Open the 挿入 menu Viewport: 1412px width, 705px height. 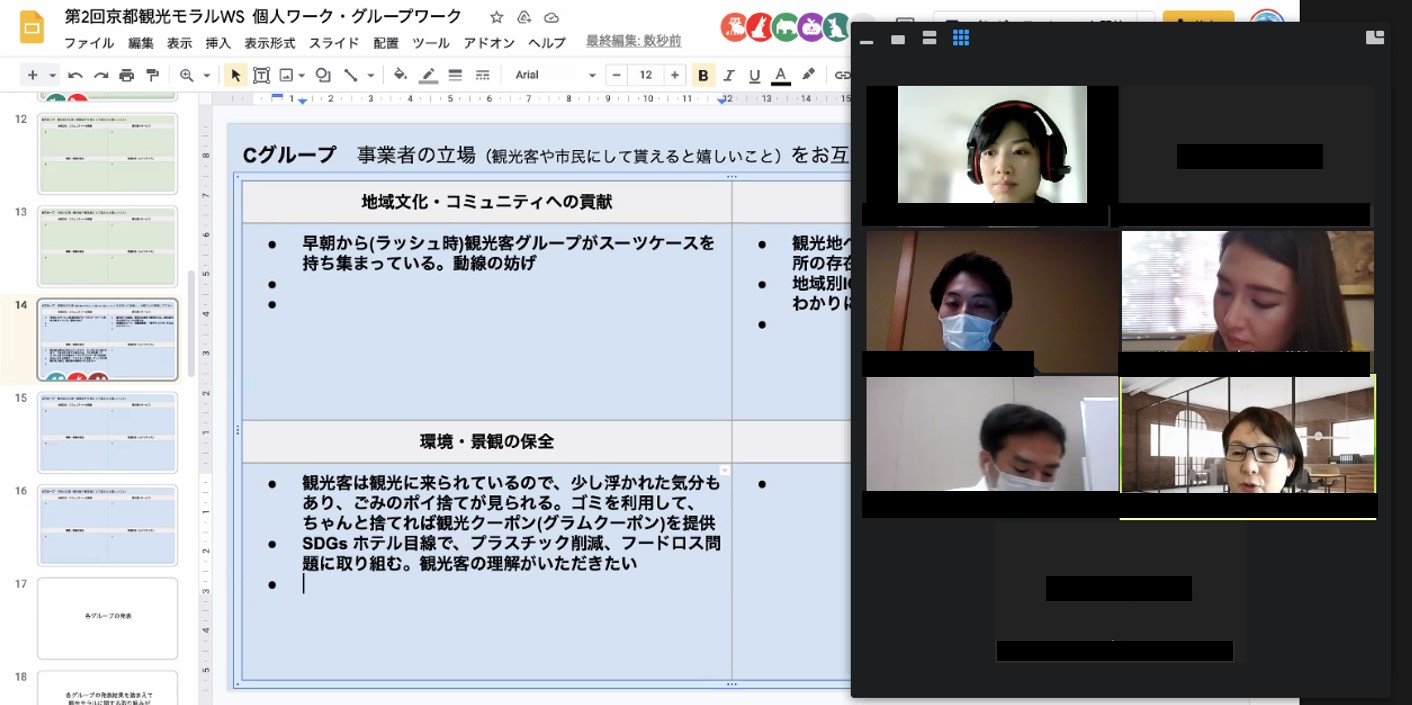[218, 43]
